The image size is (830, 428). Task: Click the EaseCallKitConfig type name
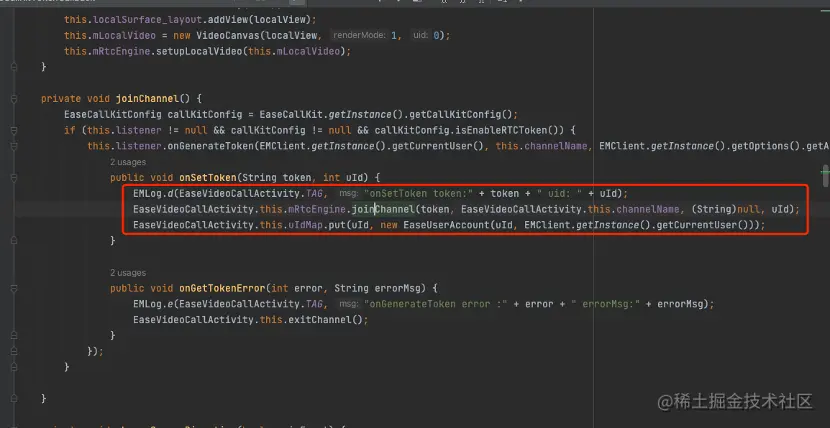[x=113, y=114]
